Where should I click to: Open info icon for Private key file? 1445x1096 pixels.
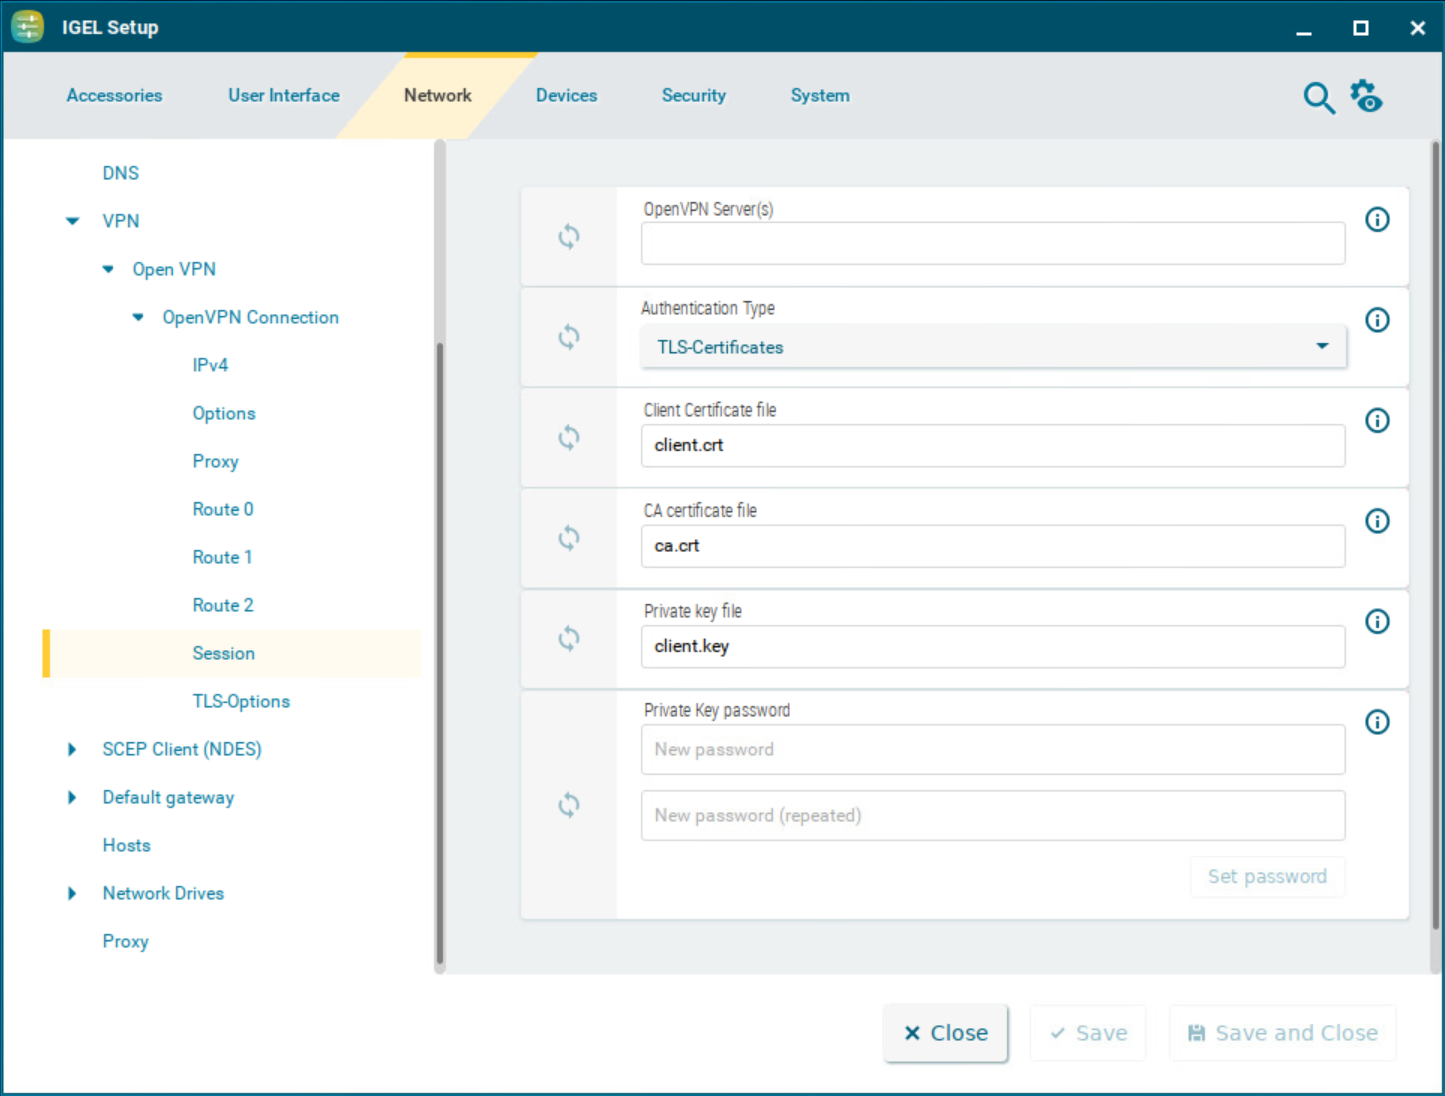point(1377,622)
